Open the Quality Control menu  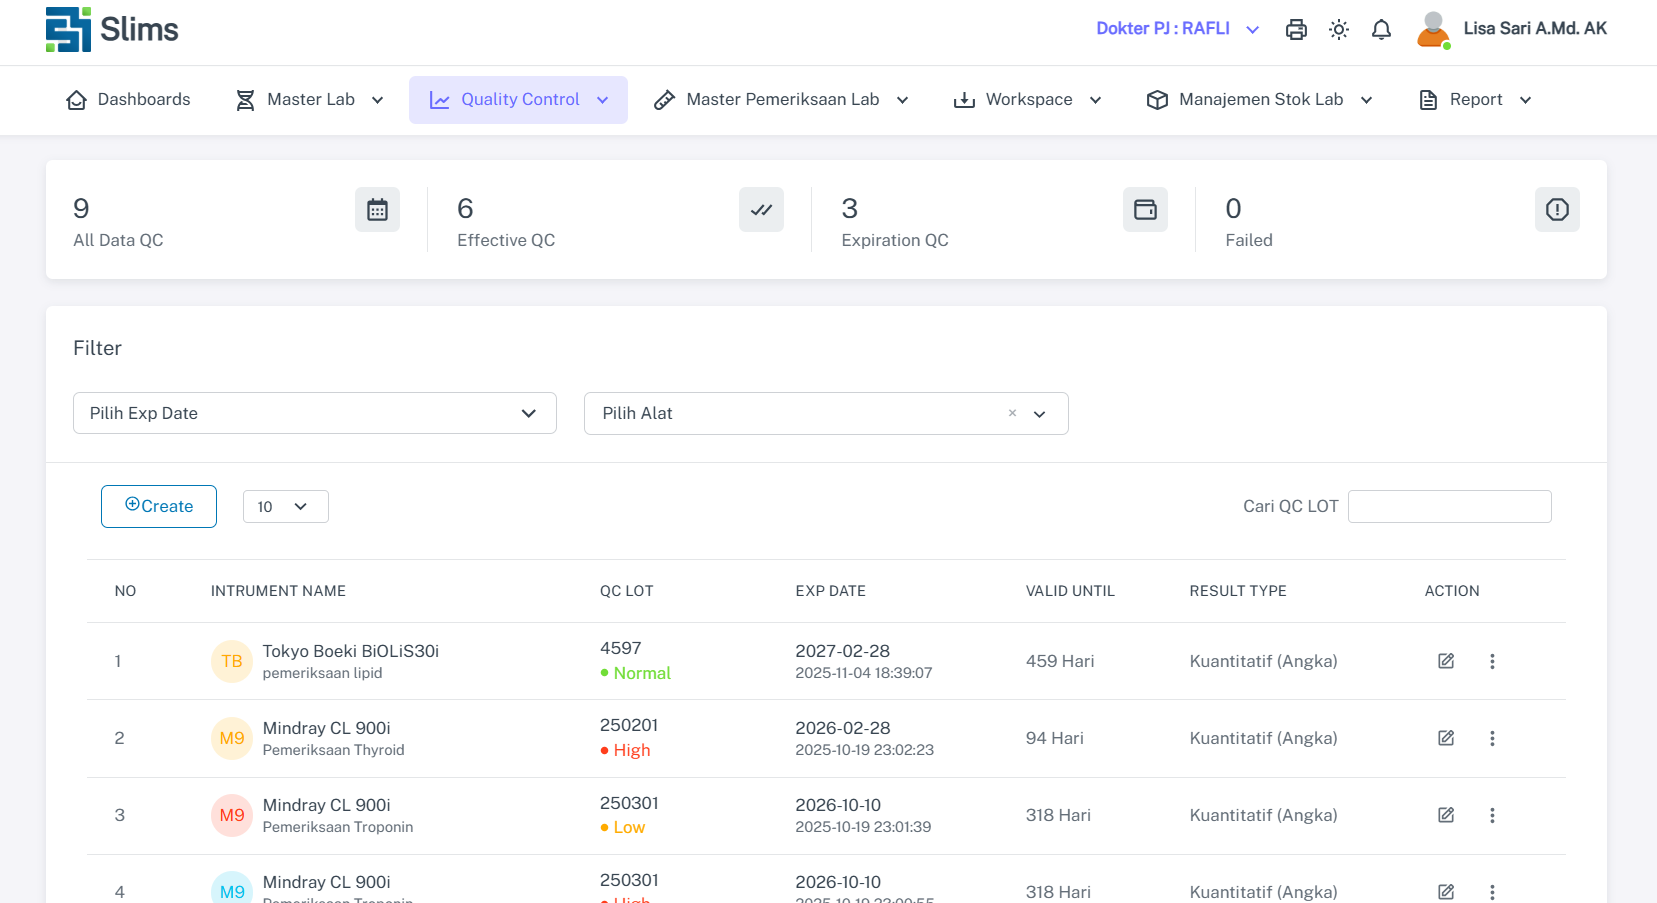(518, 100)
